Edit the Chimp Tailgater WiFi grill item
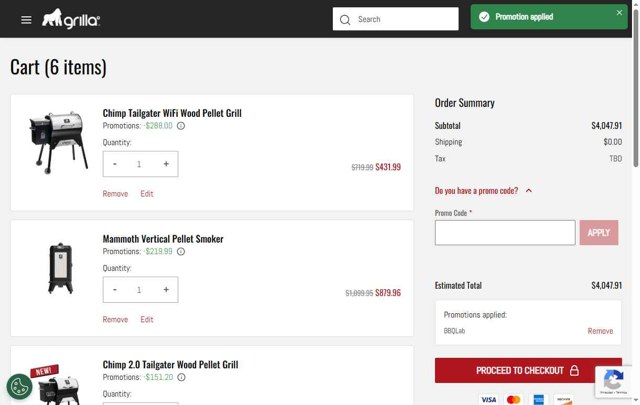Viewport: 640px width, 405px height. 147,194
